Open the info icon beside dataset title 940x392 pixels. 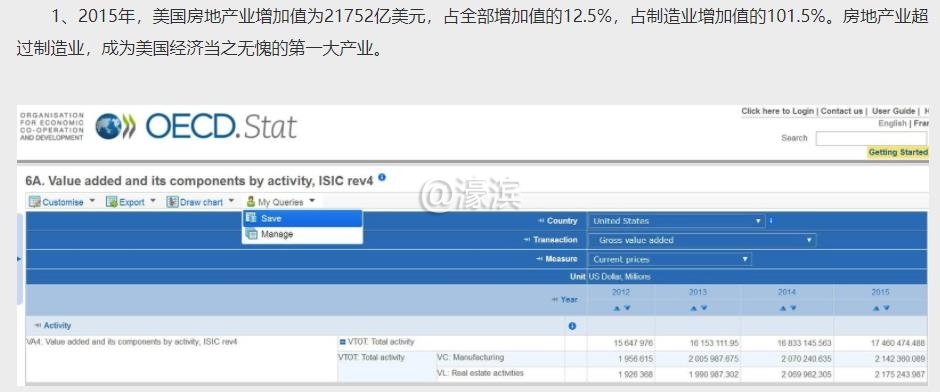[382, 178]
